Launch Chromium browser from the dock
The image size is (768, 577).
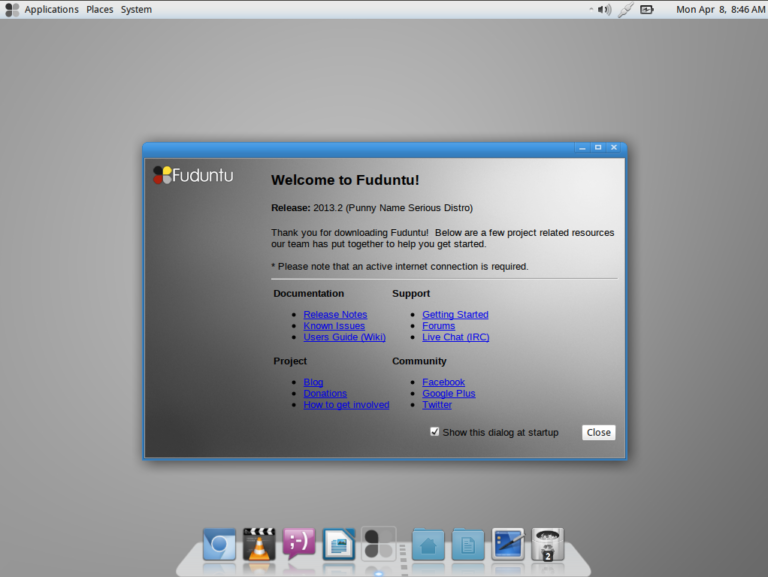click(219, 544)
